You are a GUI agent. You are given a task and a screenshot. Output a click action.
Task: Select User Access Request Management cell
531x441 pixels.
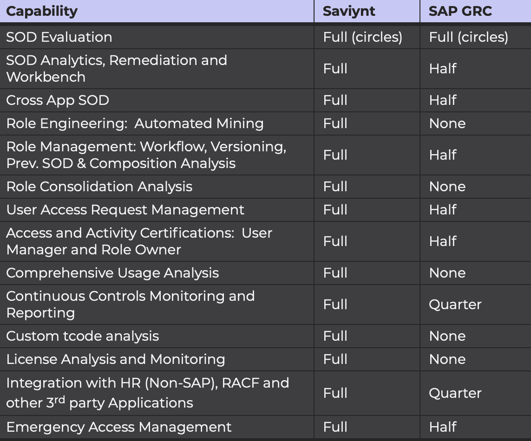[157, 210]
